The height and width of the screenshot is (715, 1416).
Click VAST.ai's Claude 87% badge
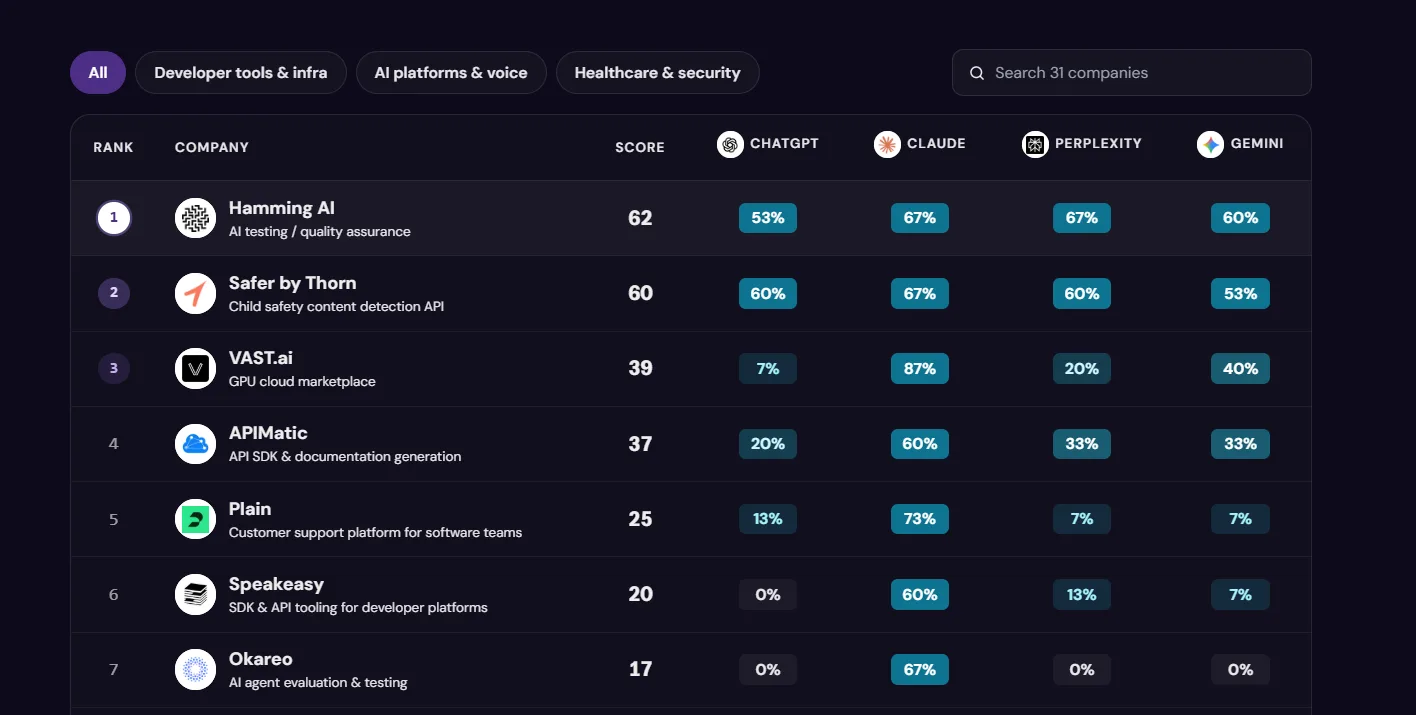tap(920, 368)
